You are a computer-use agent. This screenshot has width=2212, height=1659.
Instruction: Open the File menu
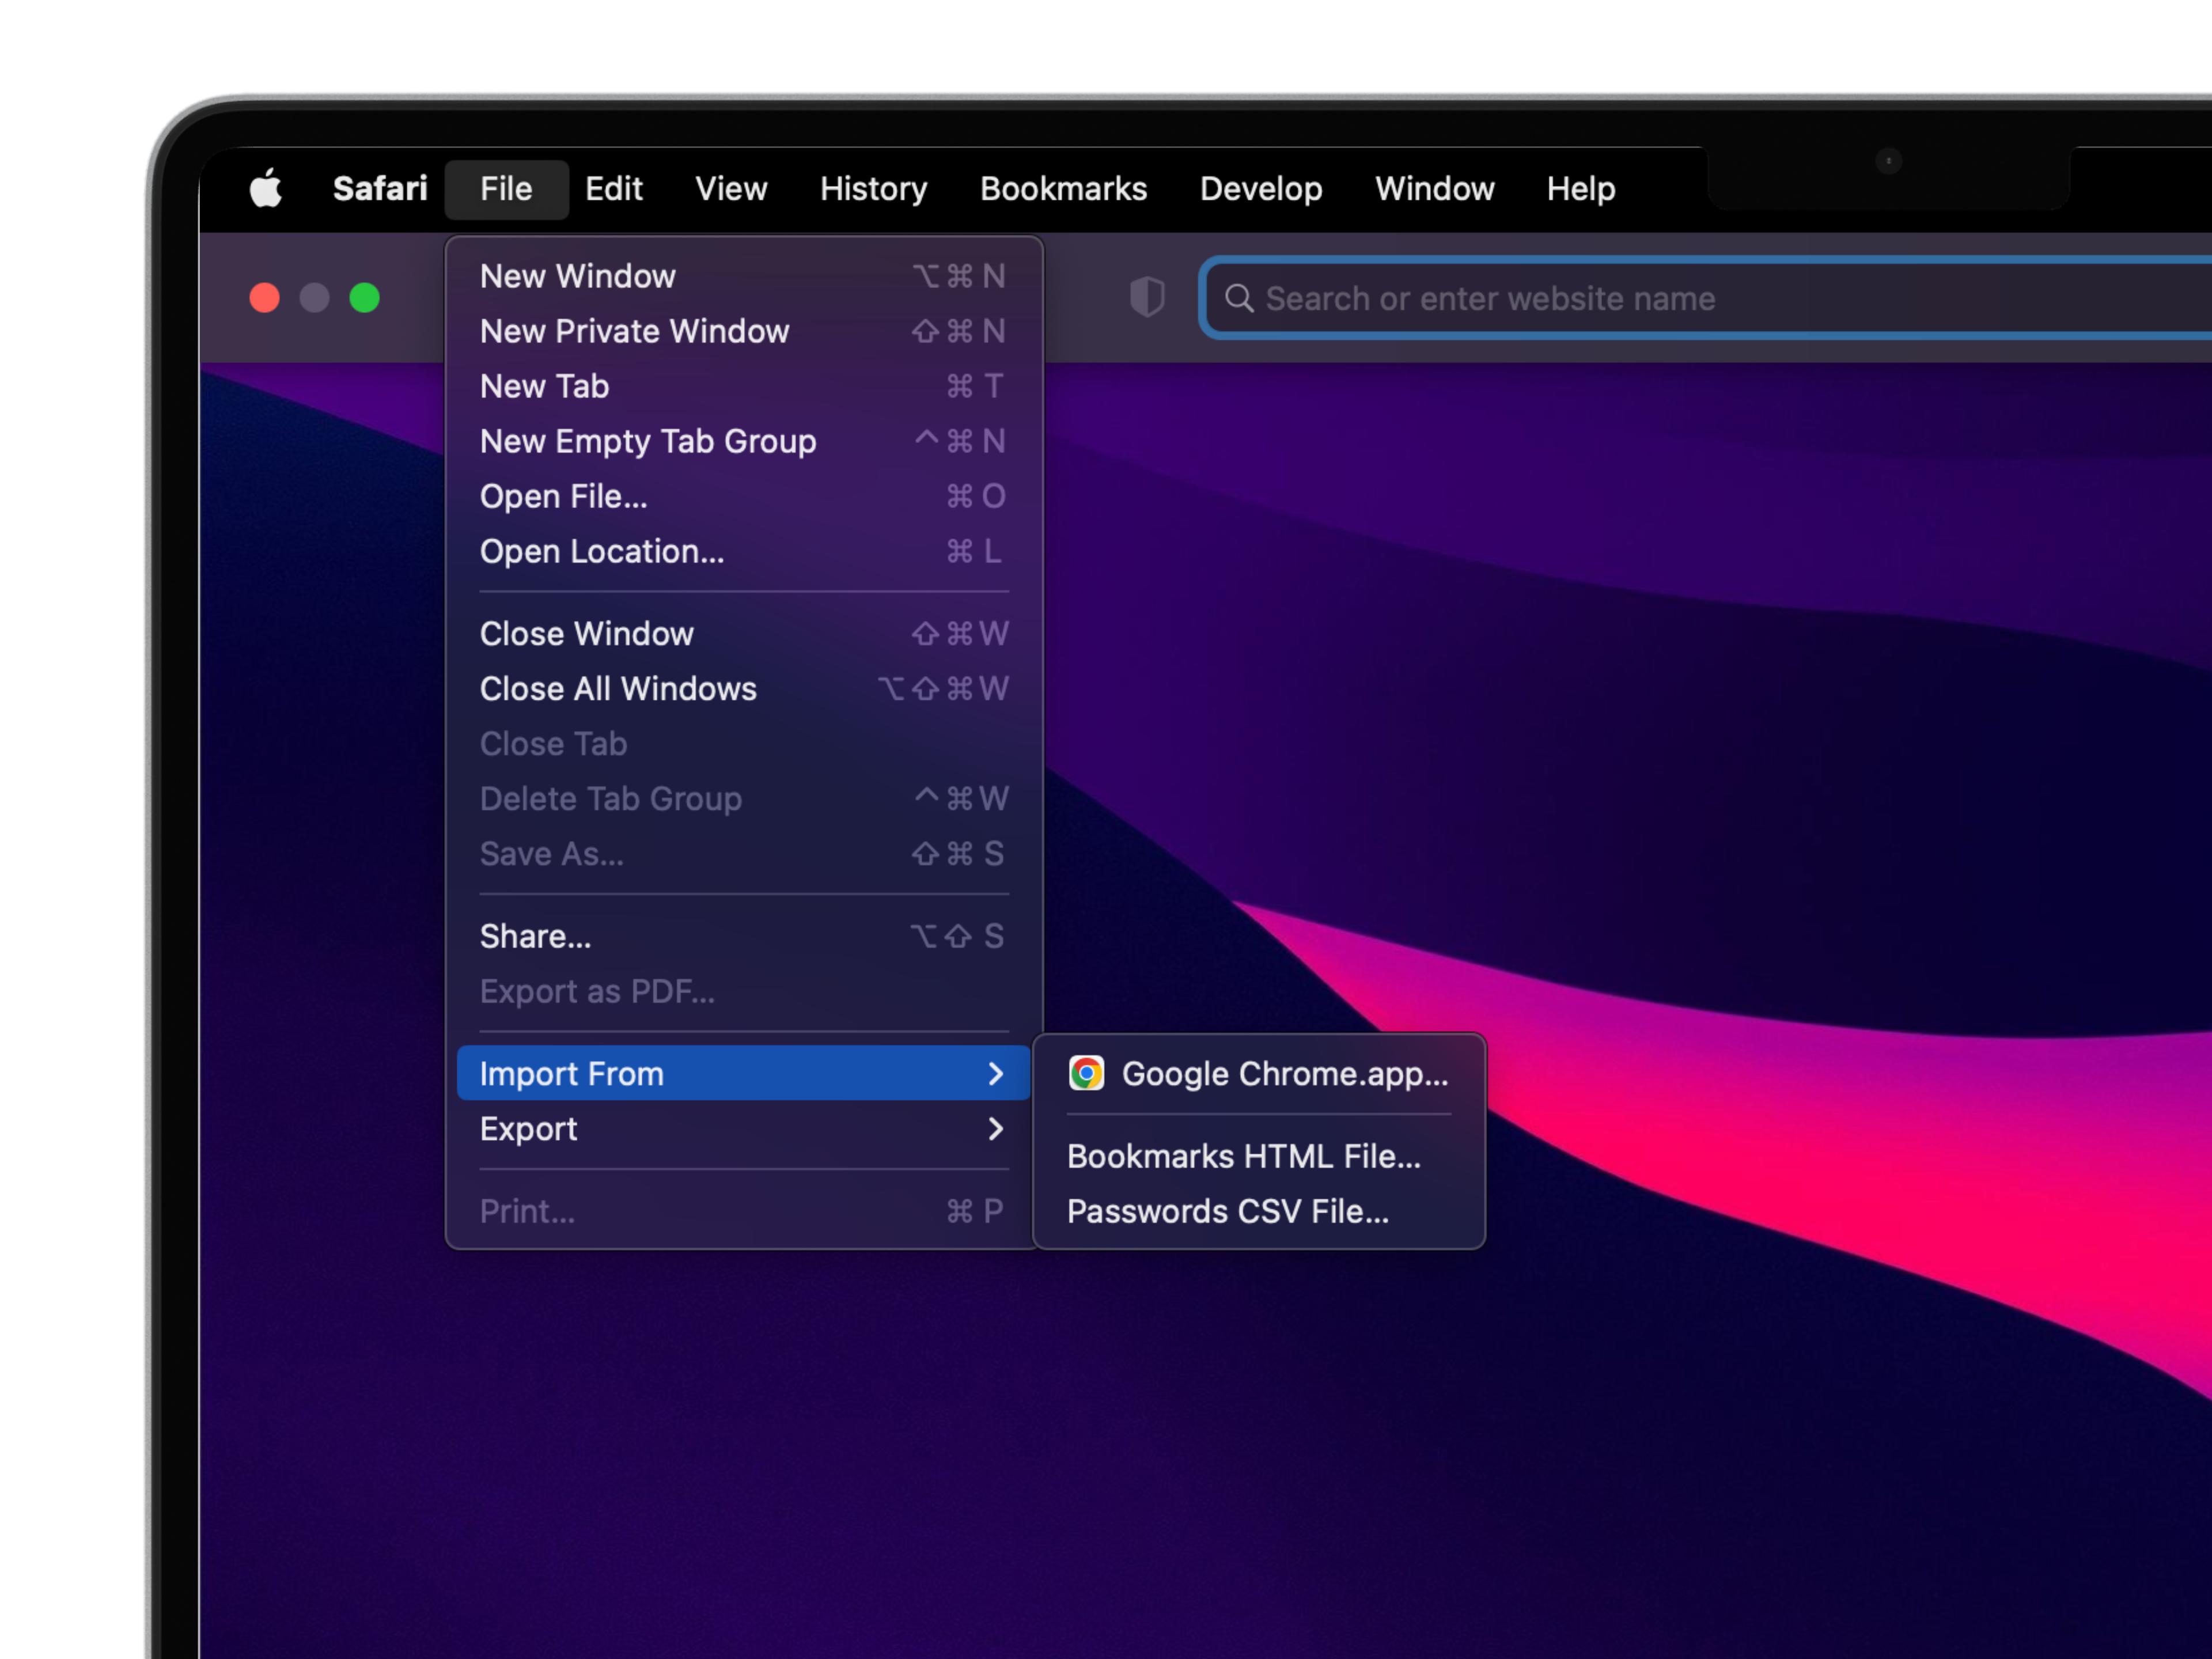click(x=506, y=189)
